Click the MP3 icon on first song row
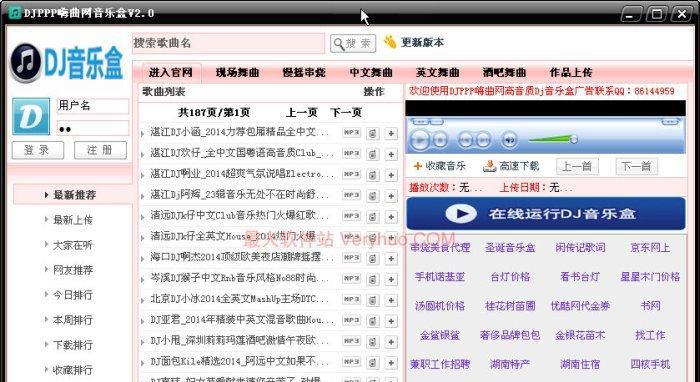The width and height of the screenshot is (700, 382). click(x=351, y=133)
